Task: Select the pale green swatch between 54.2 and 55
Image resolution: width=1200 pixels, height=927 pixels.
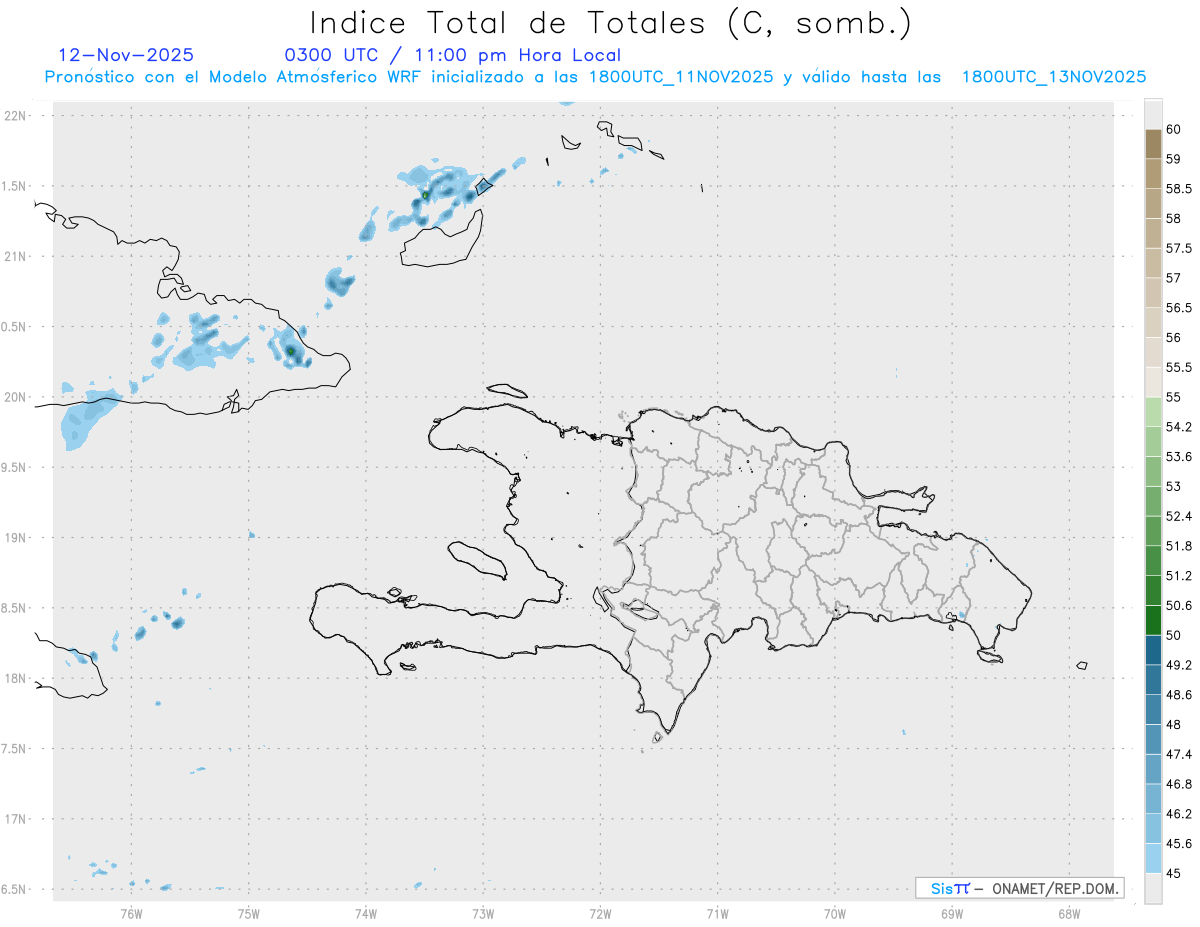Action: click(x=1153, y=412)
